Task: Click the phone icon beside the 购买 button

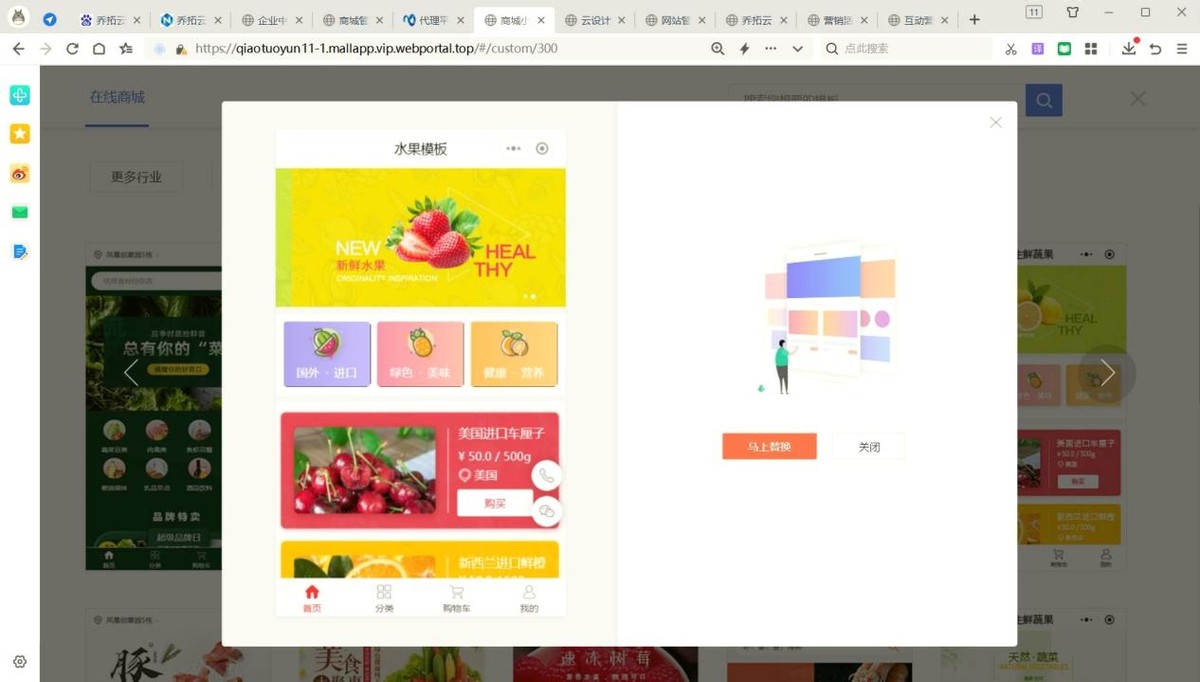Action: tap(546, 474)
